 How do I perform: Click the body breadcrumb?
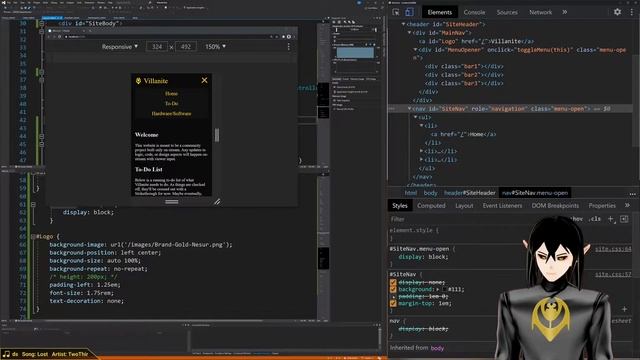(430, 193)
